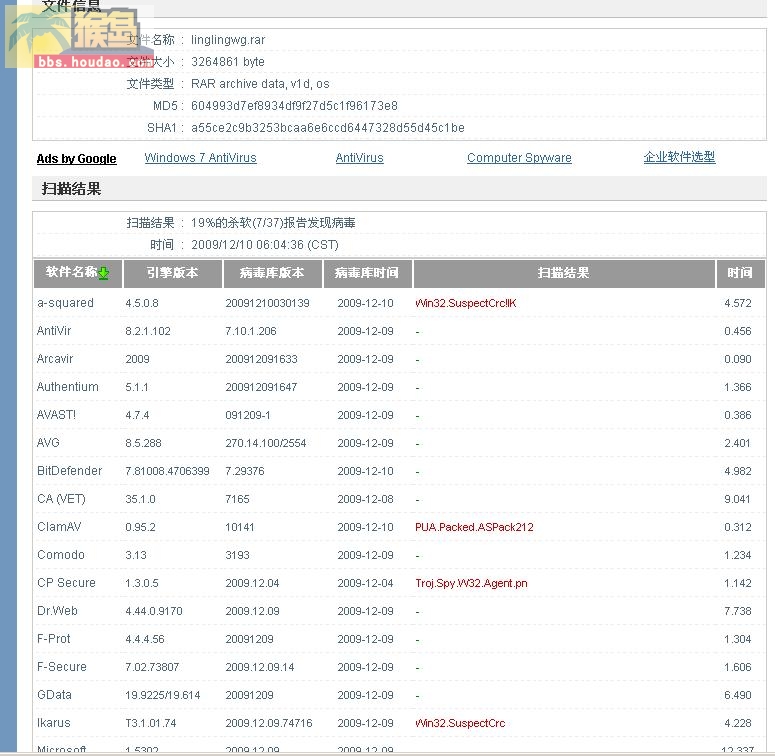The image size is (775, 756).
Task: Click the AVG row name
Action: click(x=48, y=443)
